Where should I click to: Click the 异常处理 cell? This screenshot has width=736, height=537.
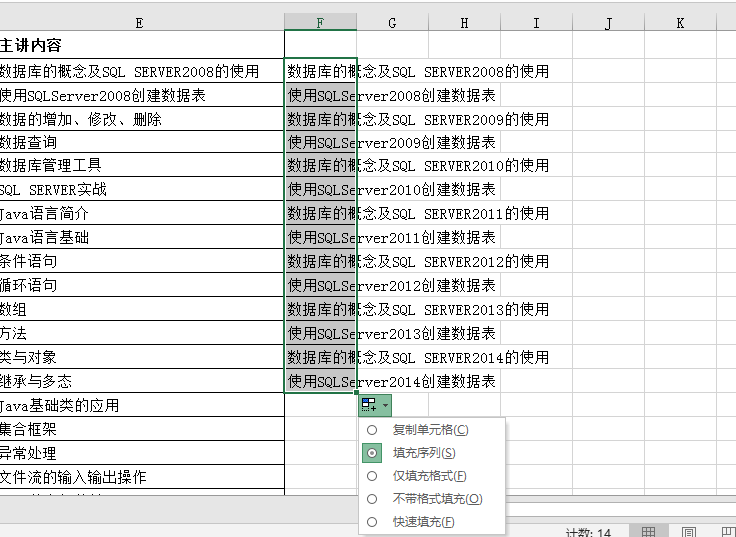(x=142, y=453)
